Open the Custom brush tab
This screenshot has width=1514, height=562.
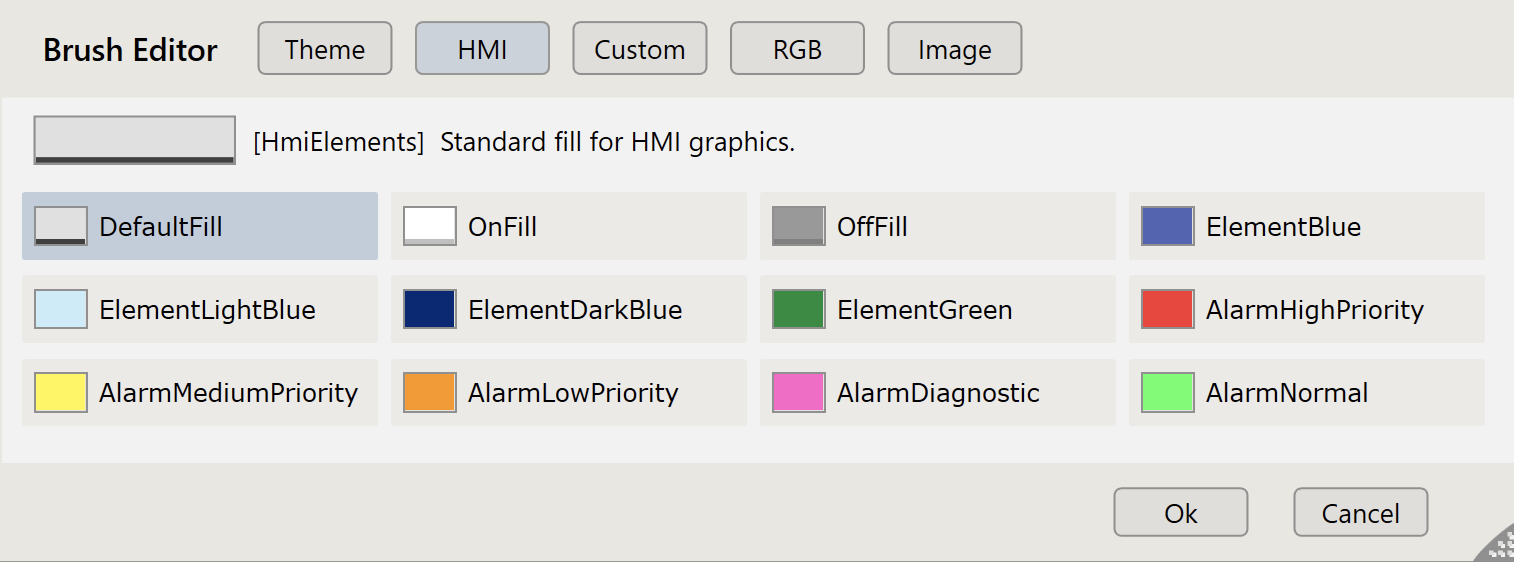[x=639, y=49]
